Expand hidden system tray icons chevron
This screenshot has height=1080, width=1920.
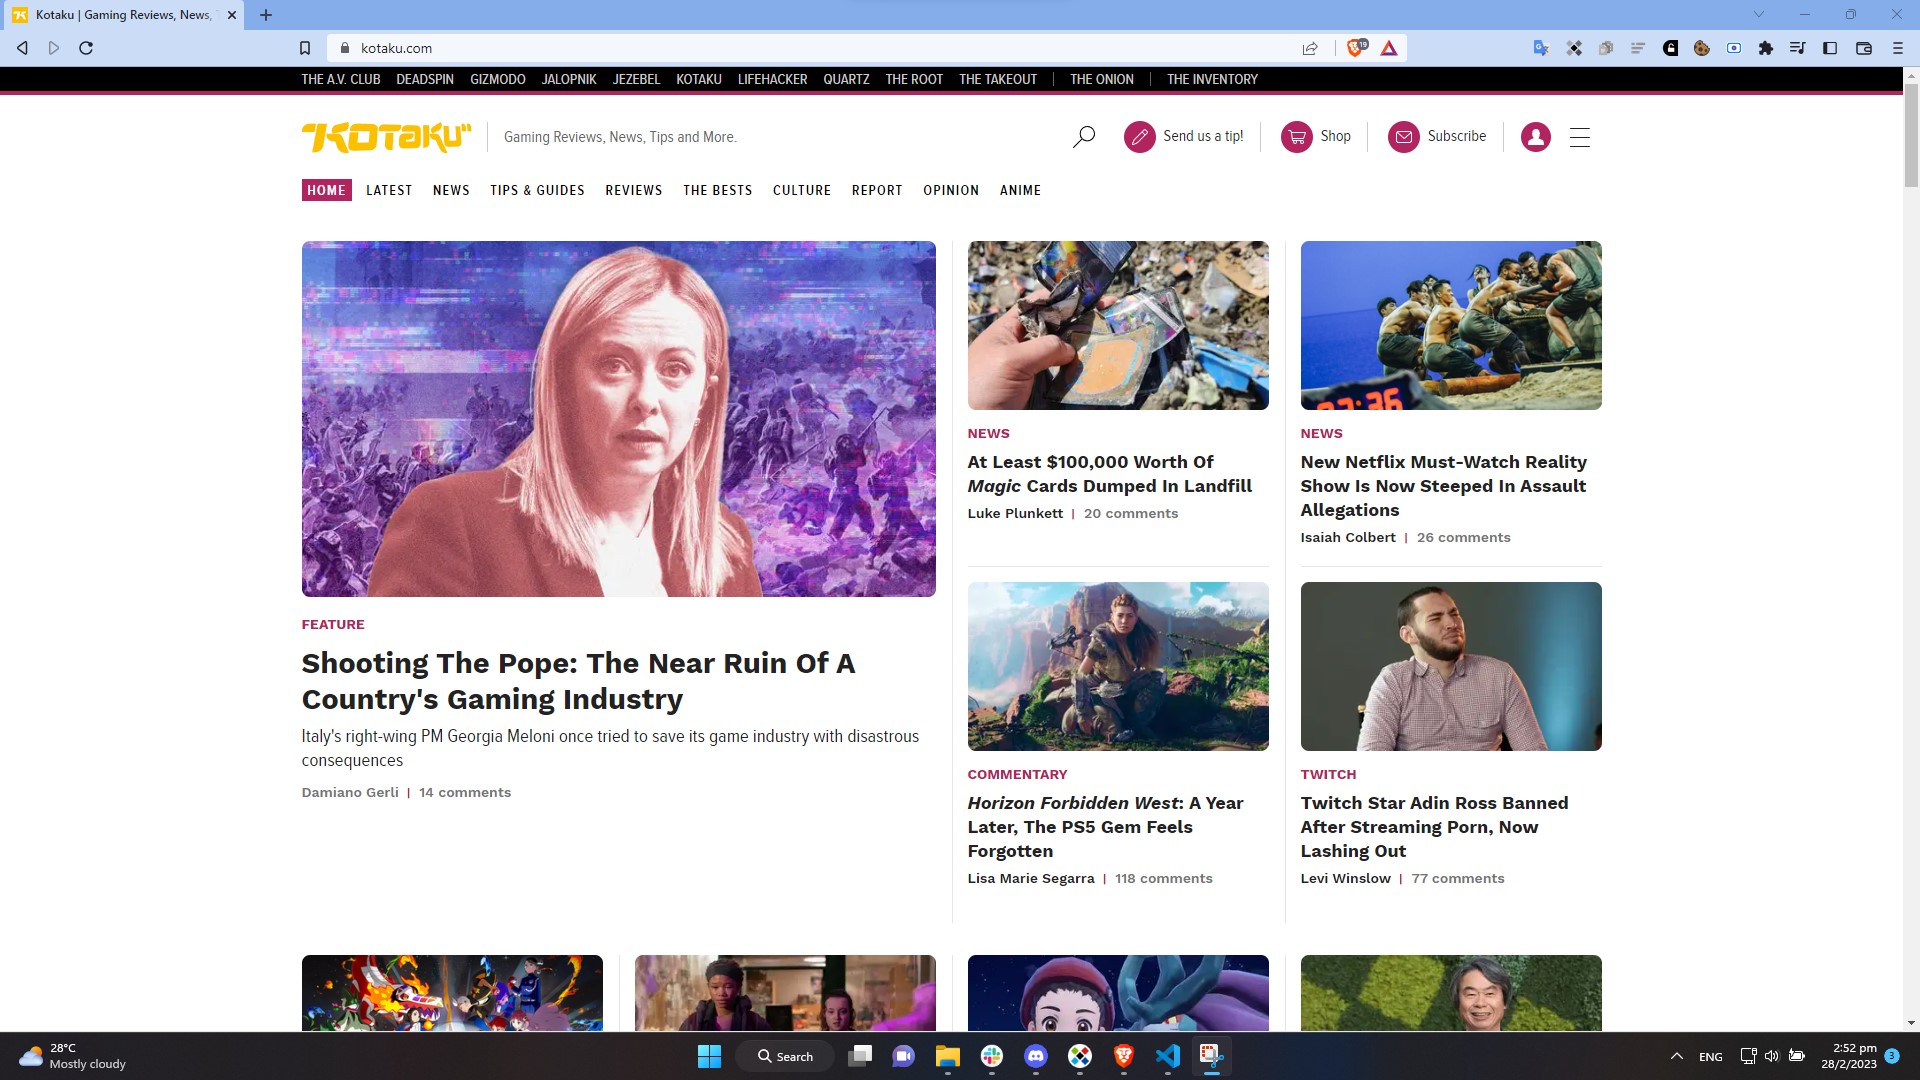pos(1676,1055)
